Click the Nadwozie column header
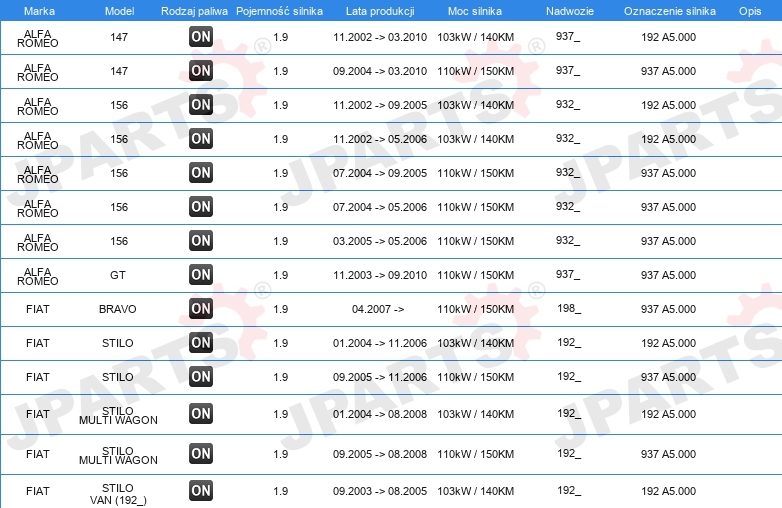782x508 pixels. pyautogui.click(x=570, y=11)
